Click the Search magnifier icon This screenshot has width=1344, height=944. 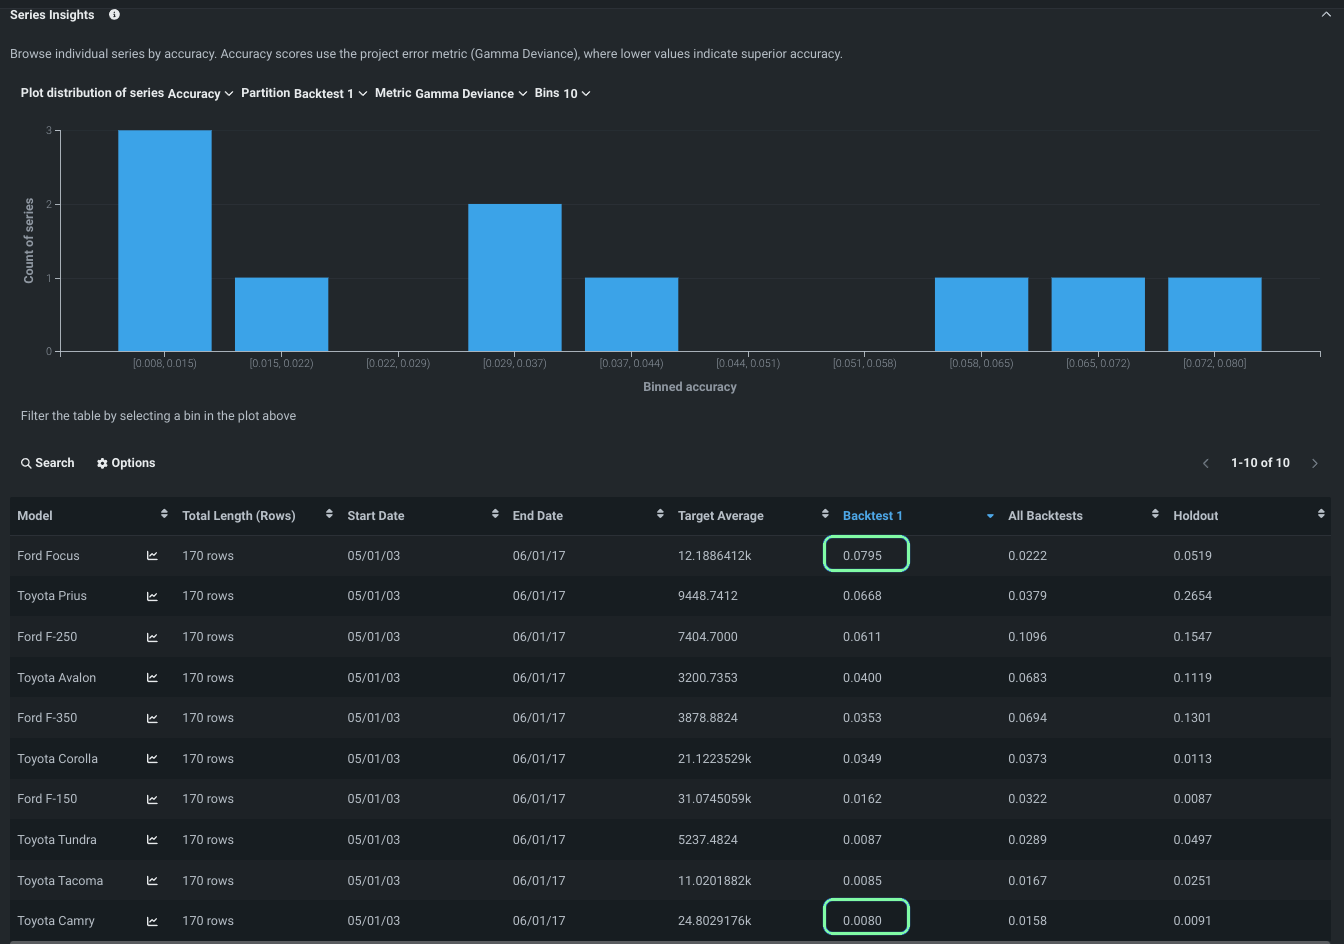[x=26, y=463]
